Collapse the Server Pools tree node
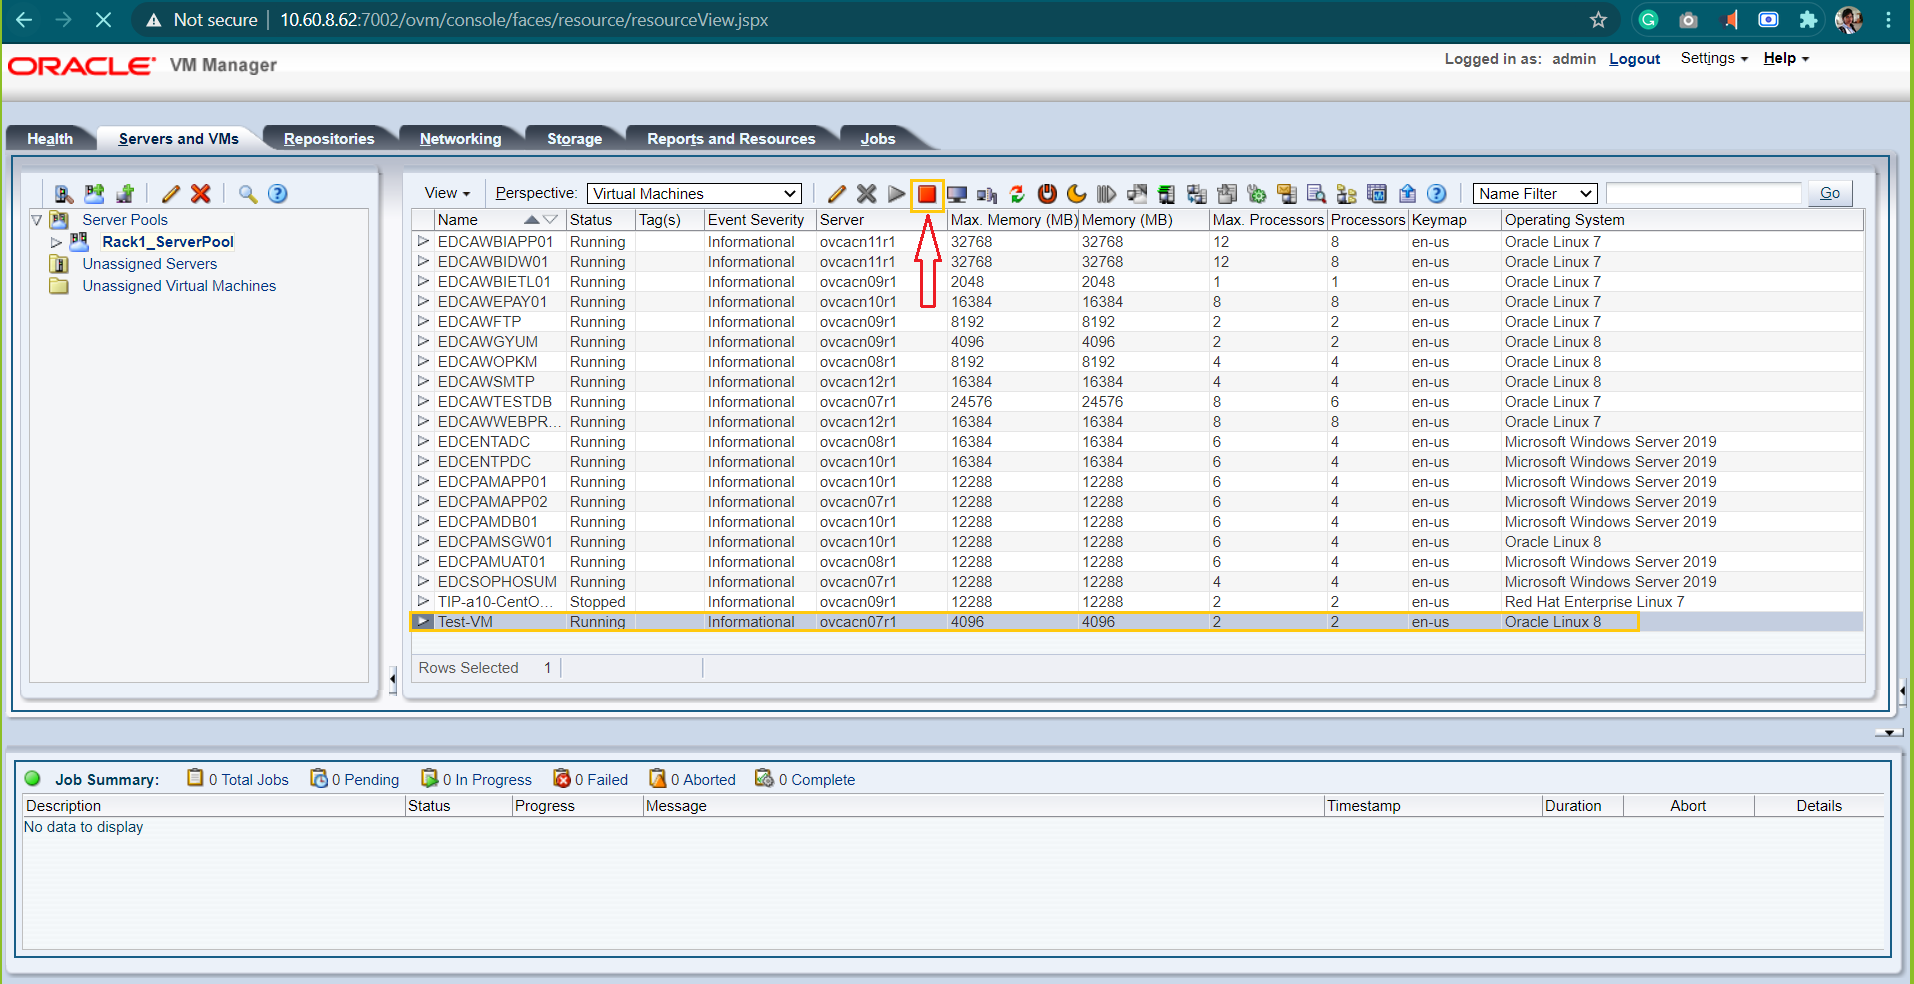The image size is (1914, 984). pyautogui.click(x=37, y=220)
